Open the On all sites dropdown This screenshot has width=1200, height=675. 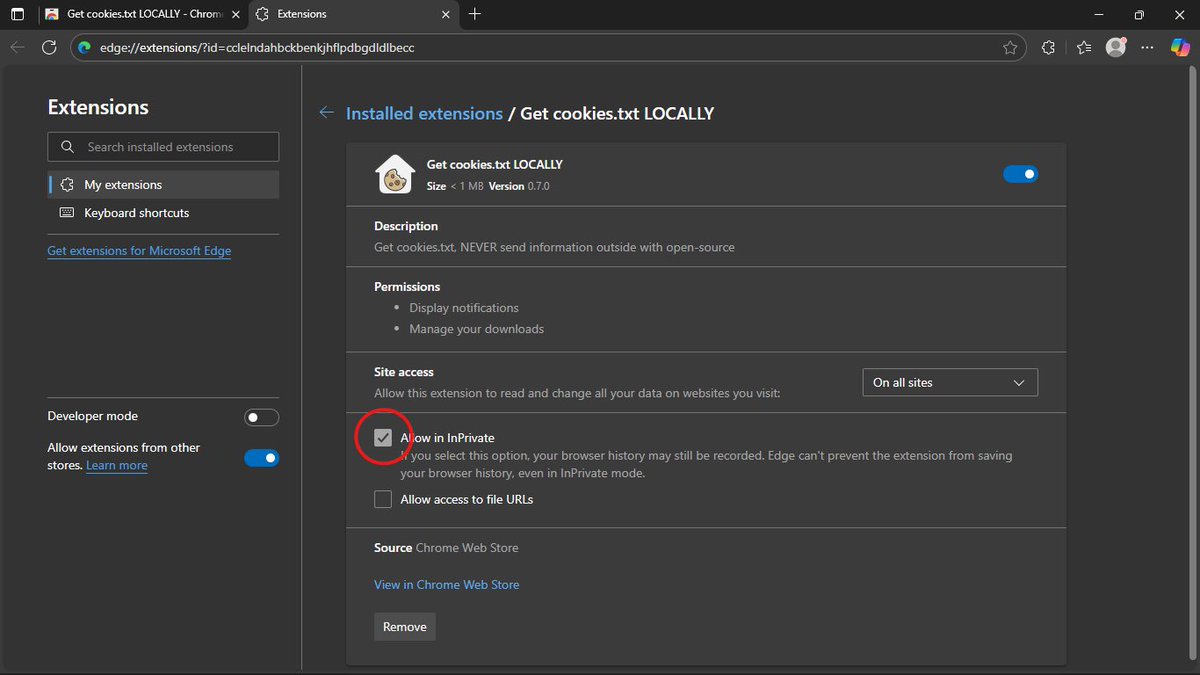pos(950,382)
